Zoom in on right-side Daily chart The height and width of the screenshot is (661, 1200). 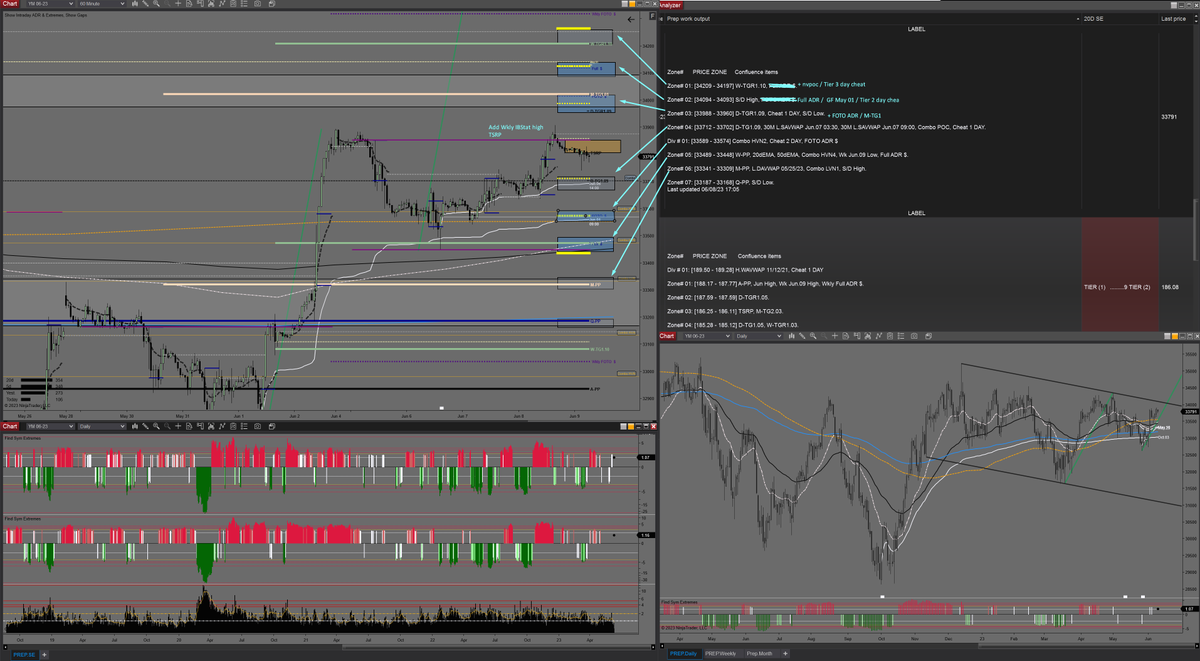[813, 336]
